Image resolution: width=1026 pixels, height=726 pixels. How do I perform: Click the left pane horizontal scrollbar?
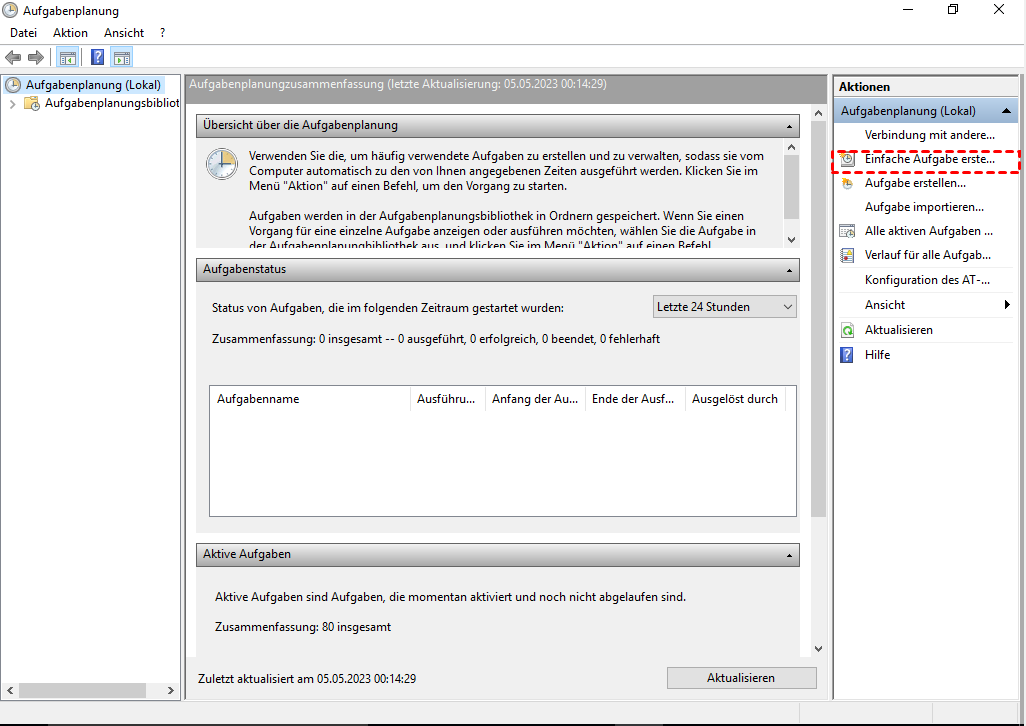[x=90, y=690]
